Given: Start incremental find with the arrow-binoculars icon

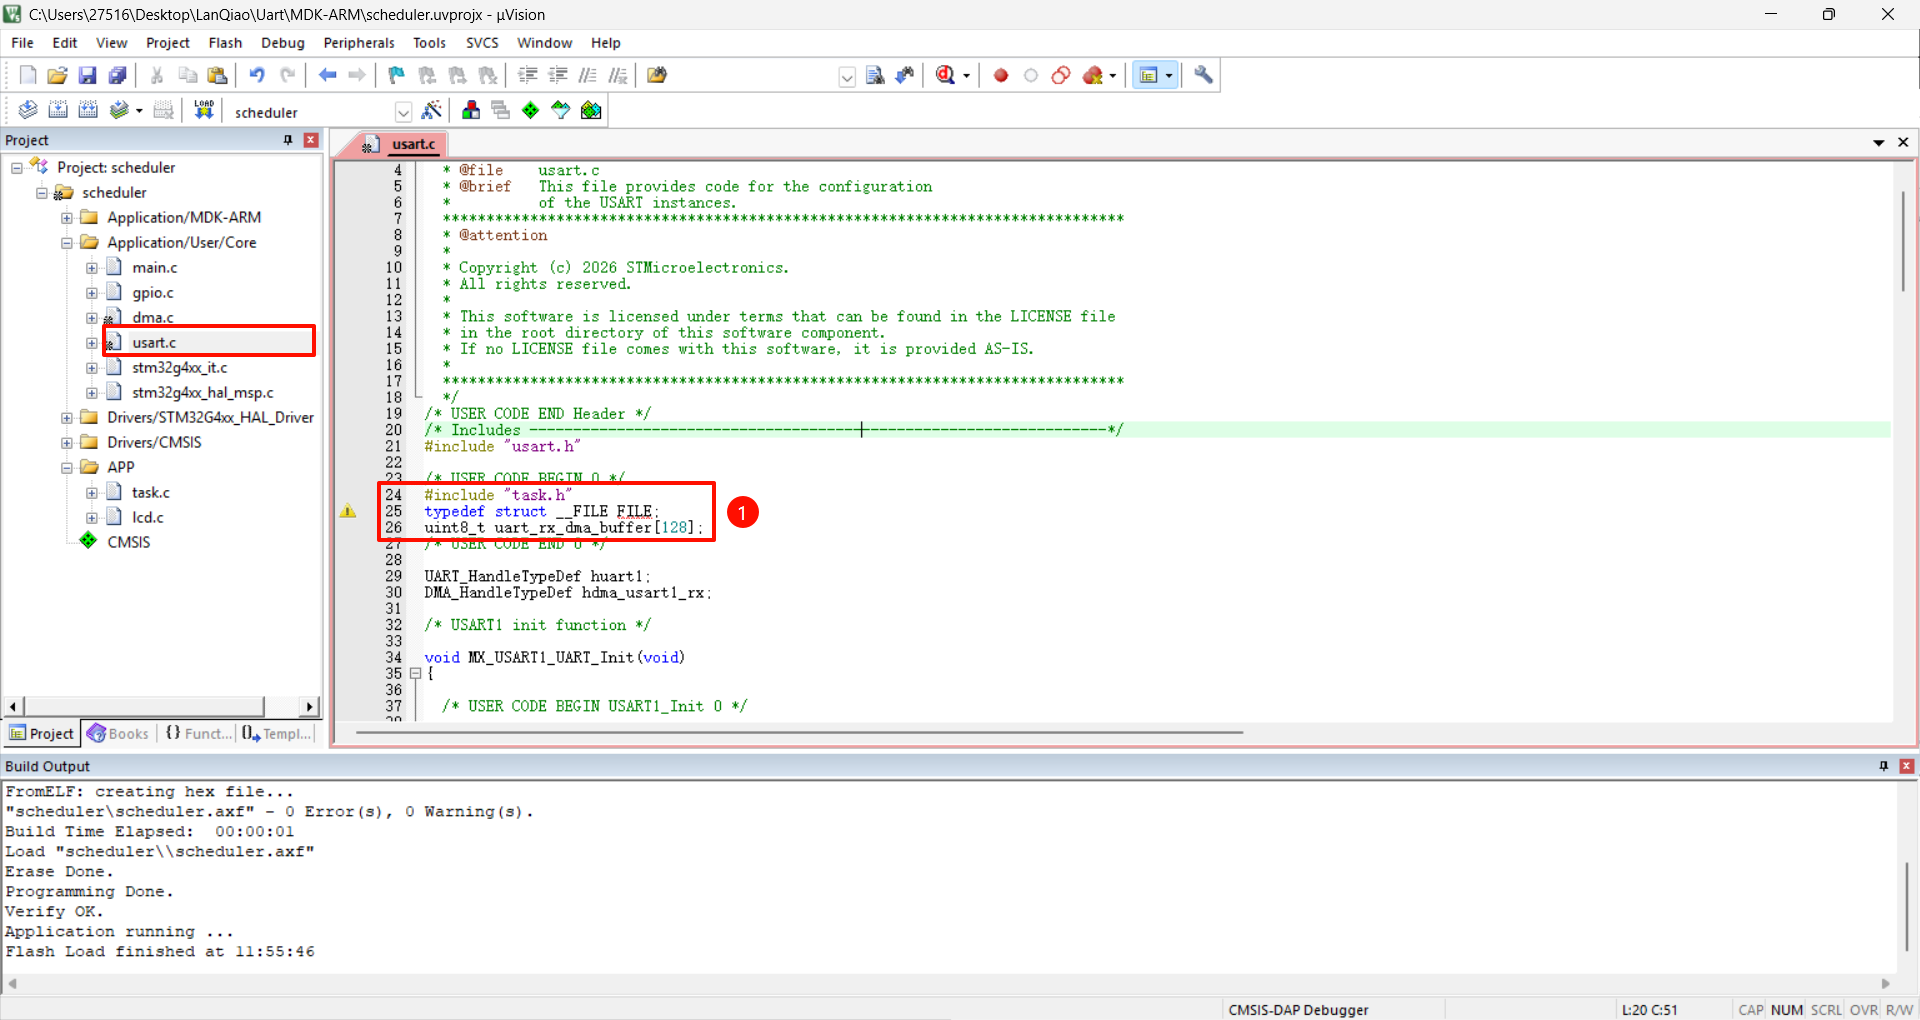Looking at the screenshot, I should (905, 75).
